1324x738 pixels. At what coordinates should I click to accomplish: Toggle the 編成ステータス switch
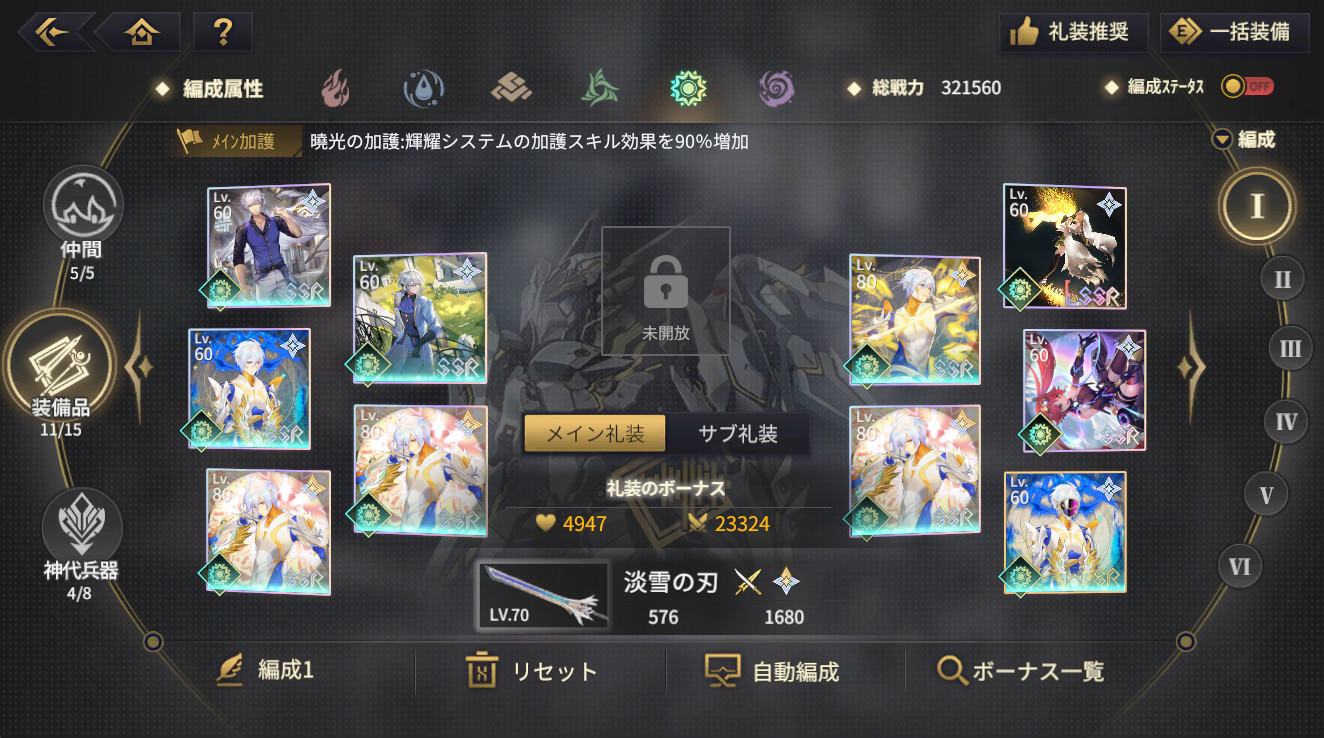pos(1247,87)
